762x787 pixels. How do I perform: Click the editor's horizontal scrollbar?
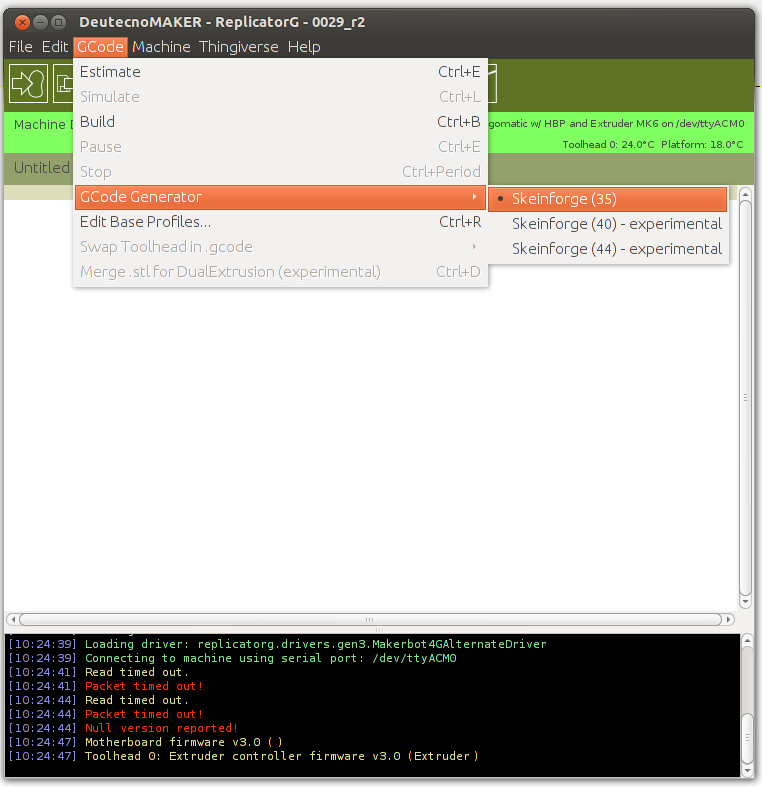point(369,619)
